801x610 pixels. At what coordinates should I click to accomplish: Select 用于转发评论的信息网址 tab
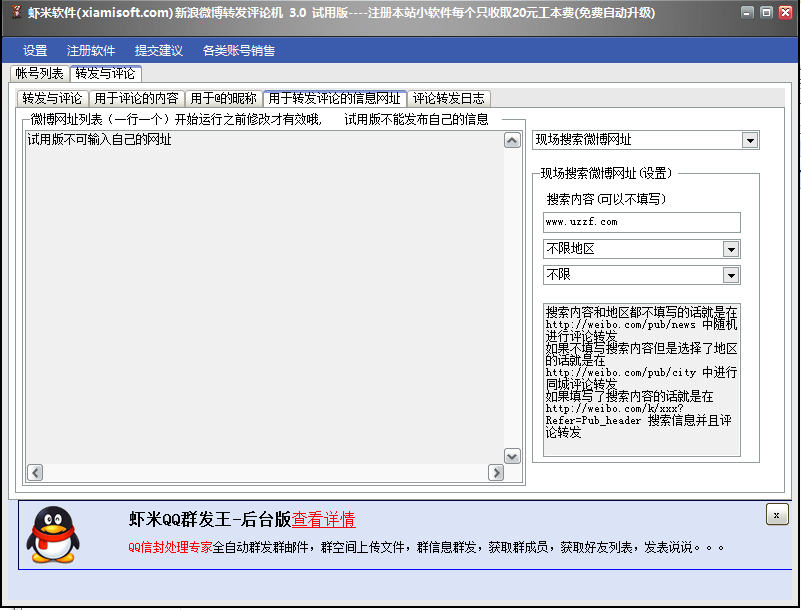(x=335, y=98)
